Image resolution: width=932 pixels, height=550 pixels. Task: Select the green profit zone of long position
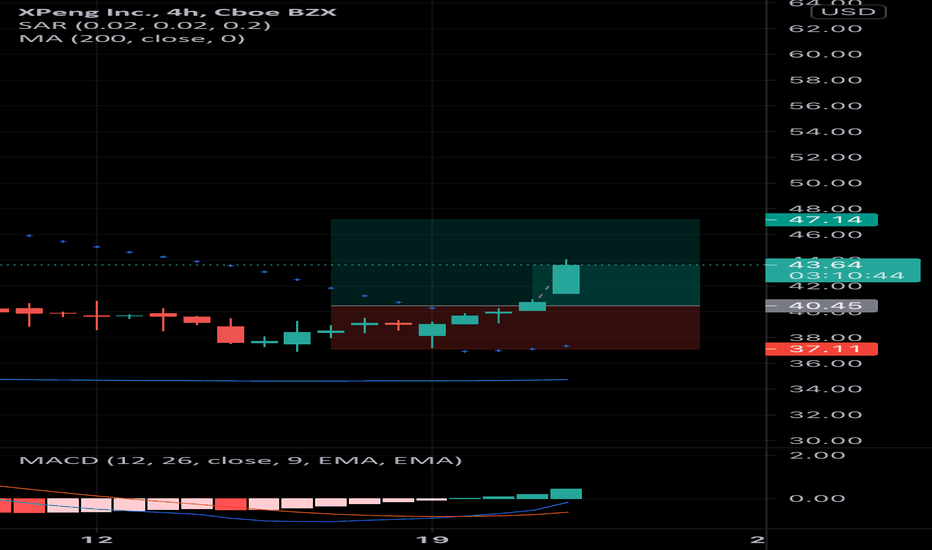(x=515, y=262)
